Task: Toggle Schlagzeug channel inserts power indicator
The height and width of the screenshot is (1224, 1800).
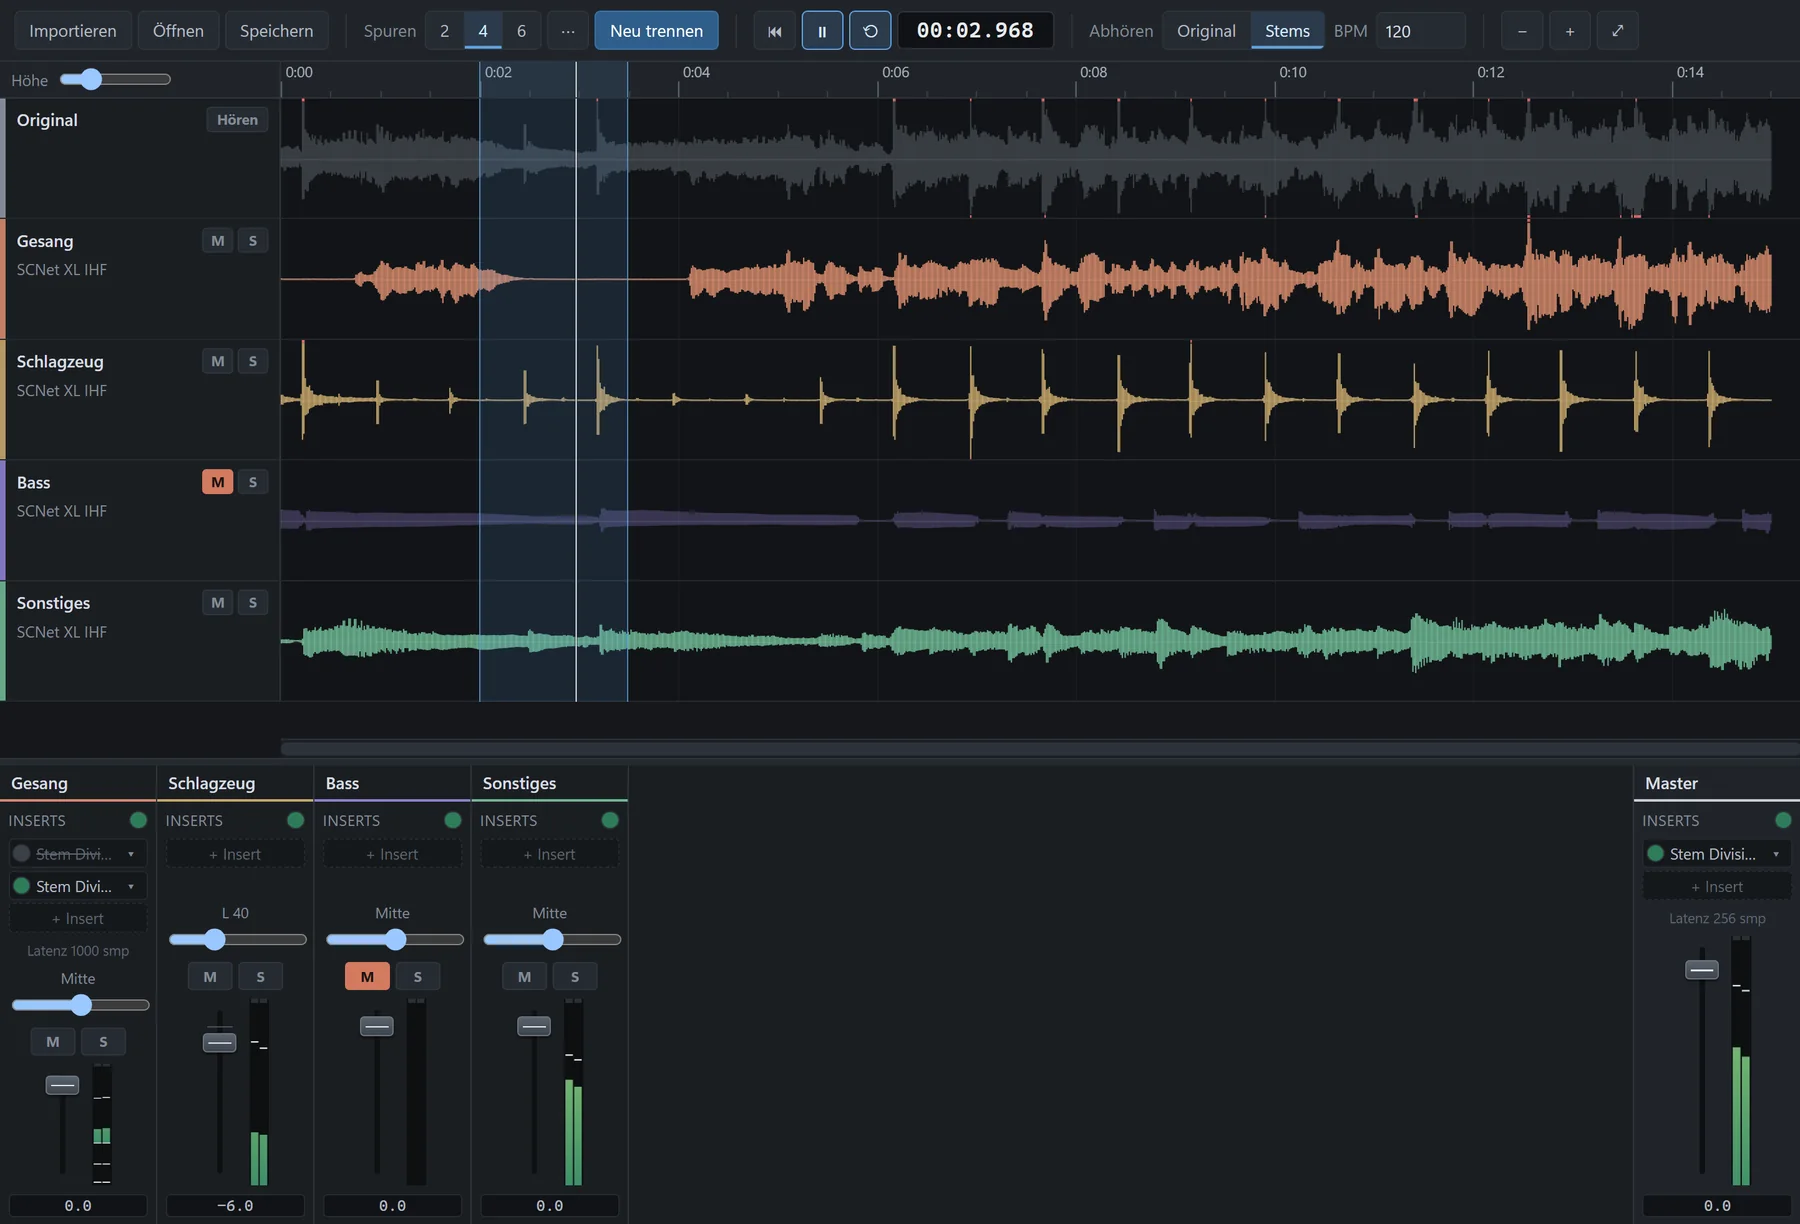Action: coord(296,820)
